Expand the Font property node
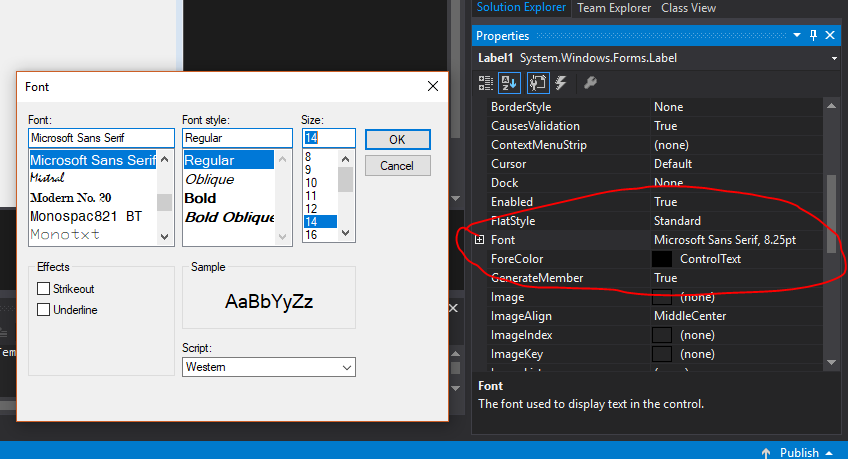The image size is (848, 459). (480, 240)
